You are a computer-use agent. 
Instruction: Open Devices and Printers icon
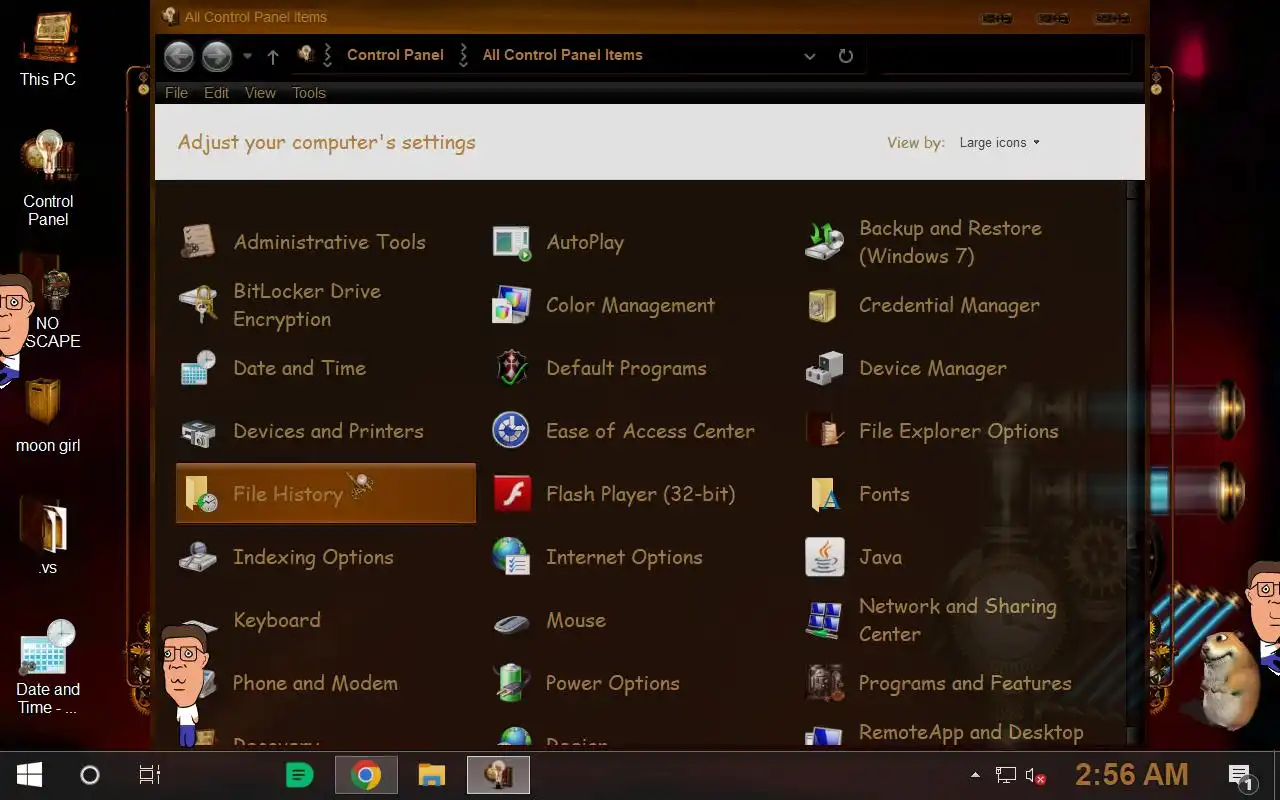tap(198, 431)
